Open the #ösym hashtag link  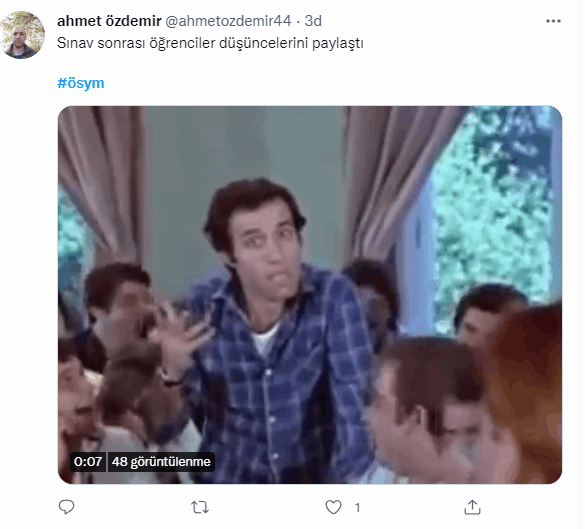click(x=81, y=83)
